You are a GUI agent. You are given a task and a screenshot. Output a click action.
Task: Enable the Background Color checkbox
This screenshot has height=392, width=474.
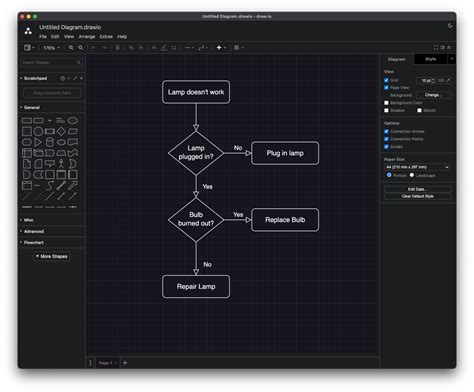pyautogui.click(x=386, y=103)
